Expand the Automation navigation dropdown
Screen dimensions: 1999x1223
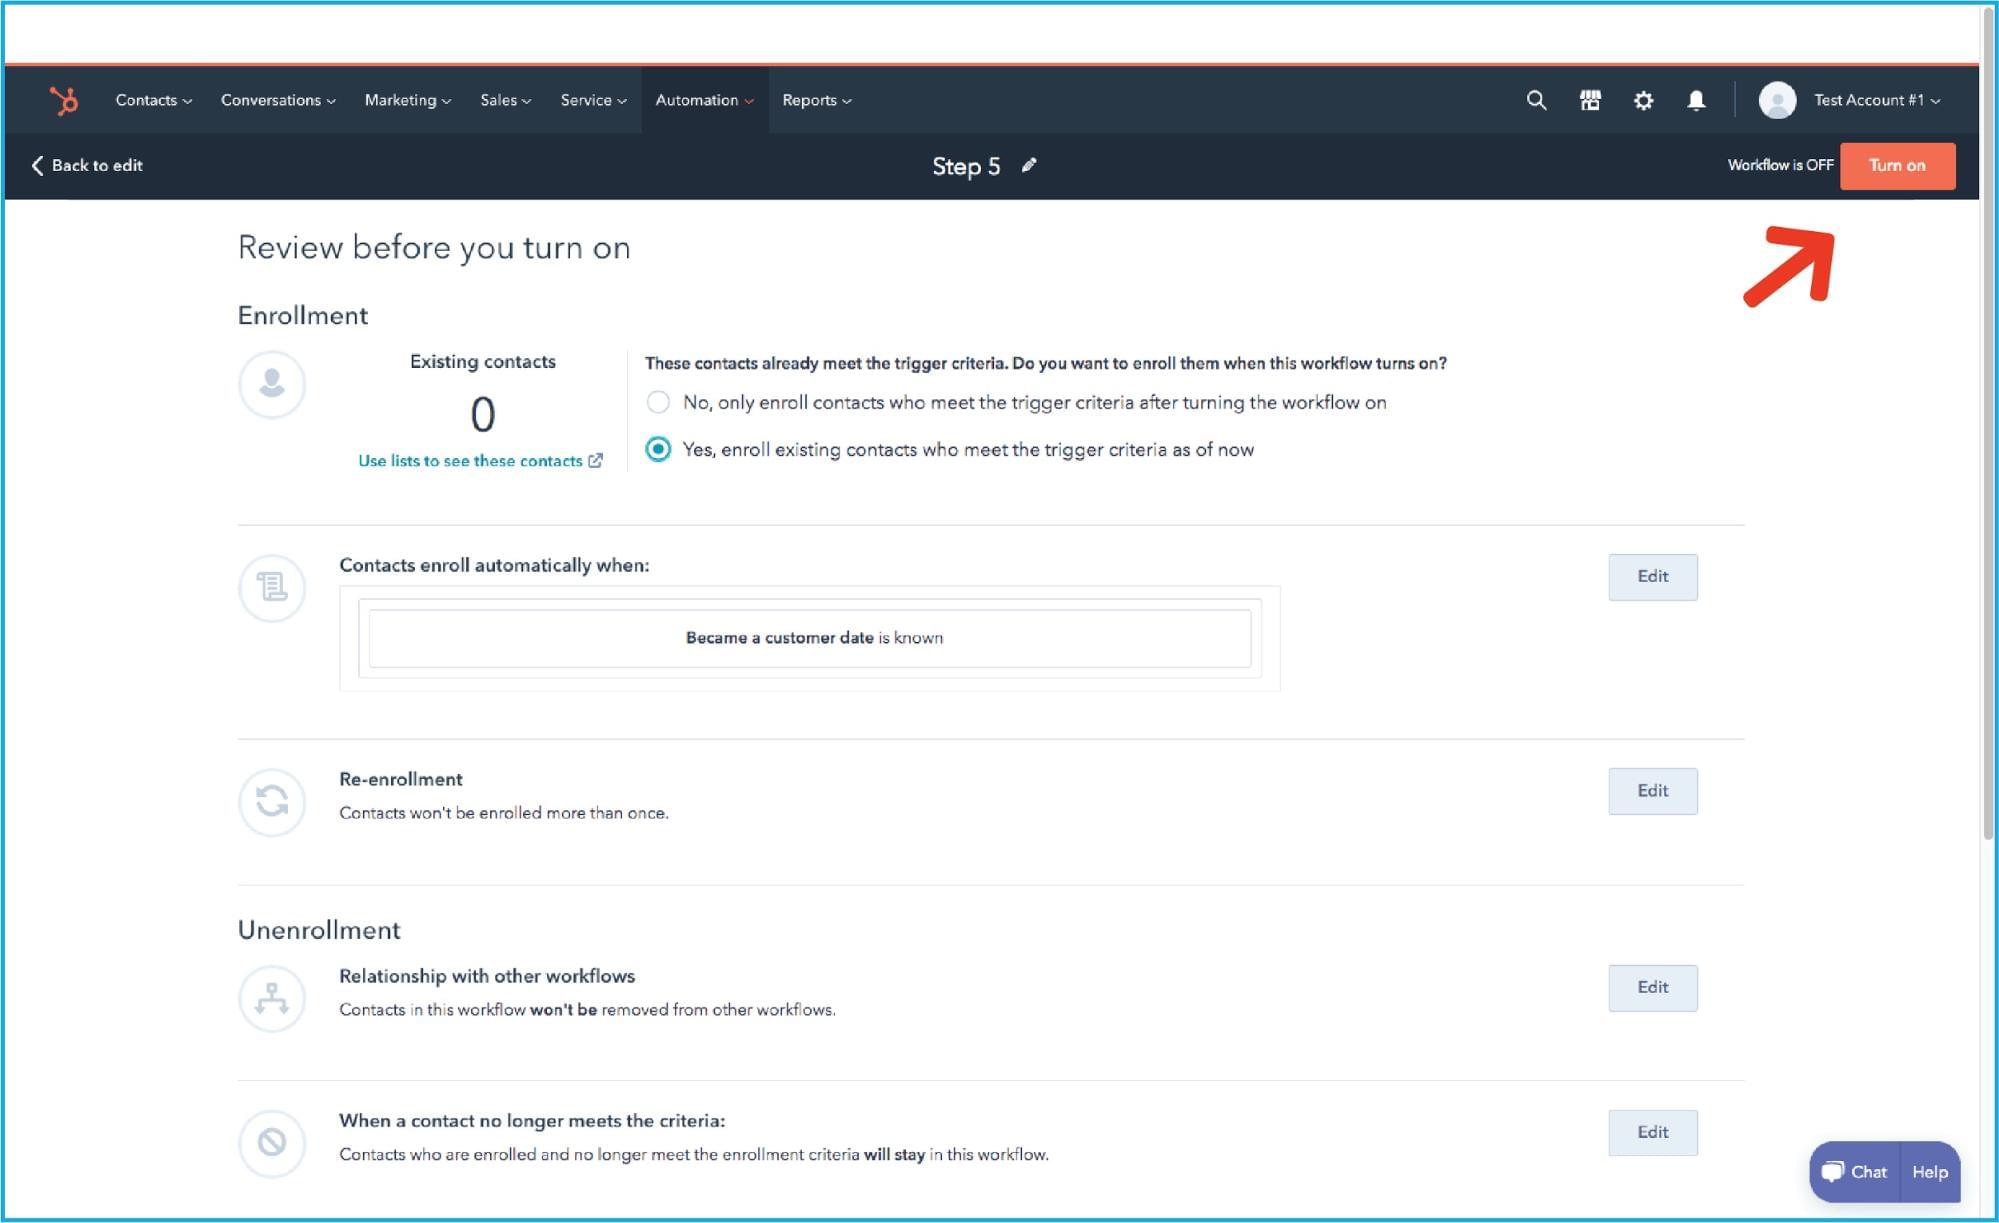click(705, 100)
